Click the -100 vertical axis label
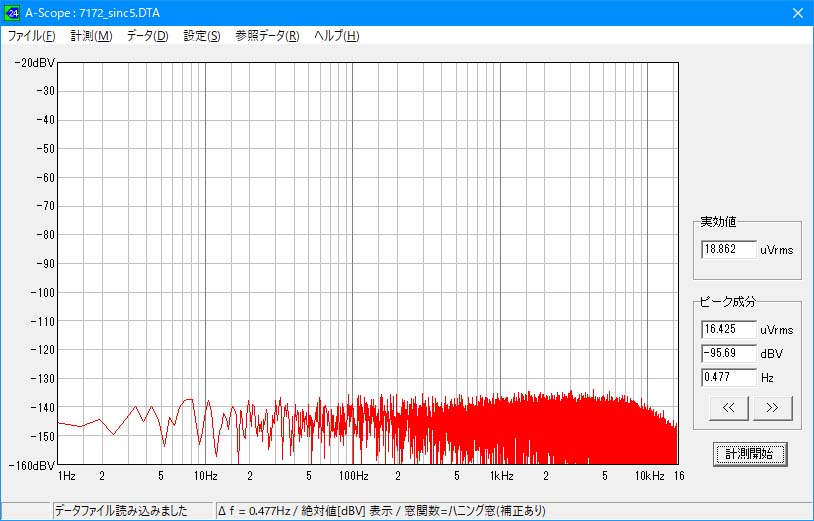Screen dimensions: 814x521 (43, 293)
